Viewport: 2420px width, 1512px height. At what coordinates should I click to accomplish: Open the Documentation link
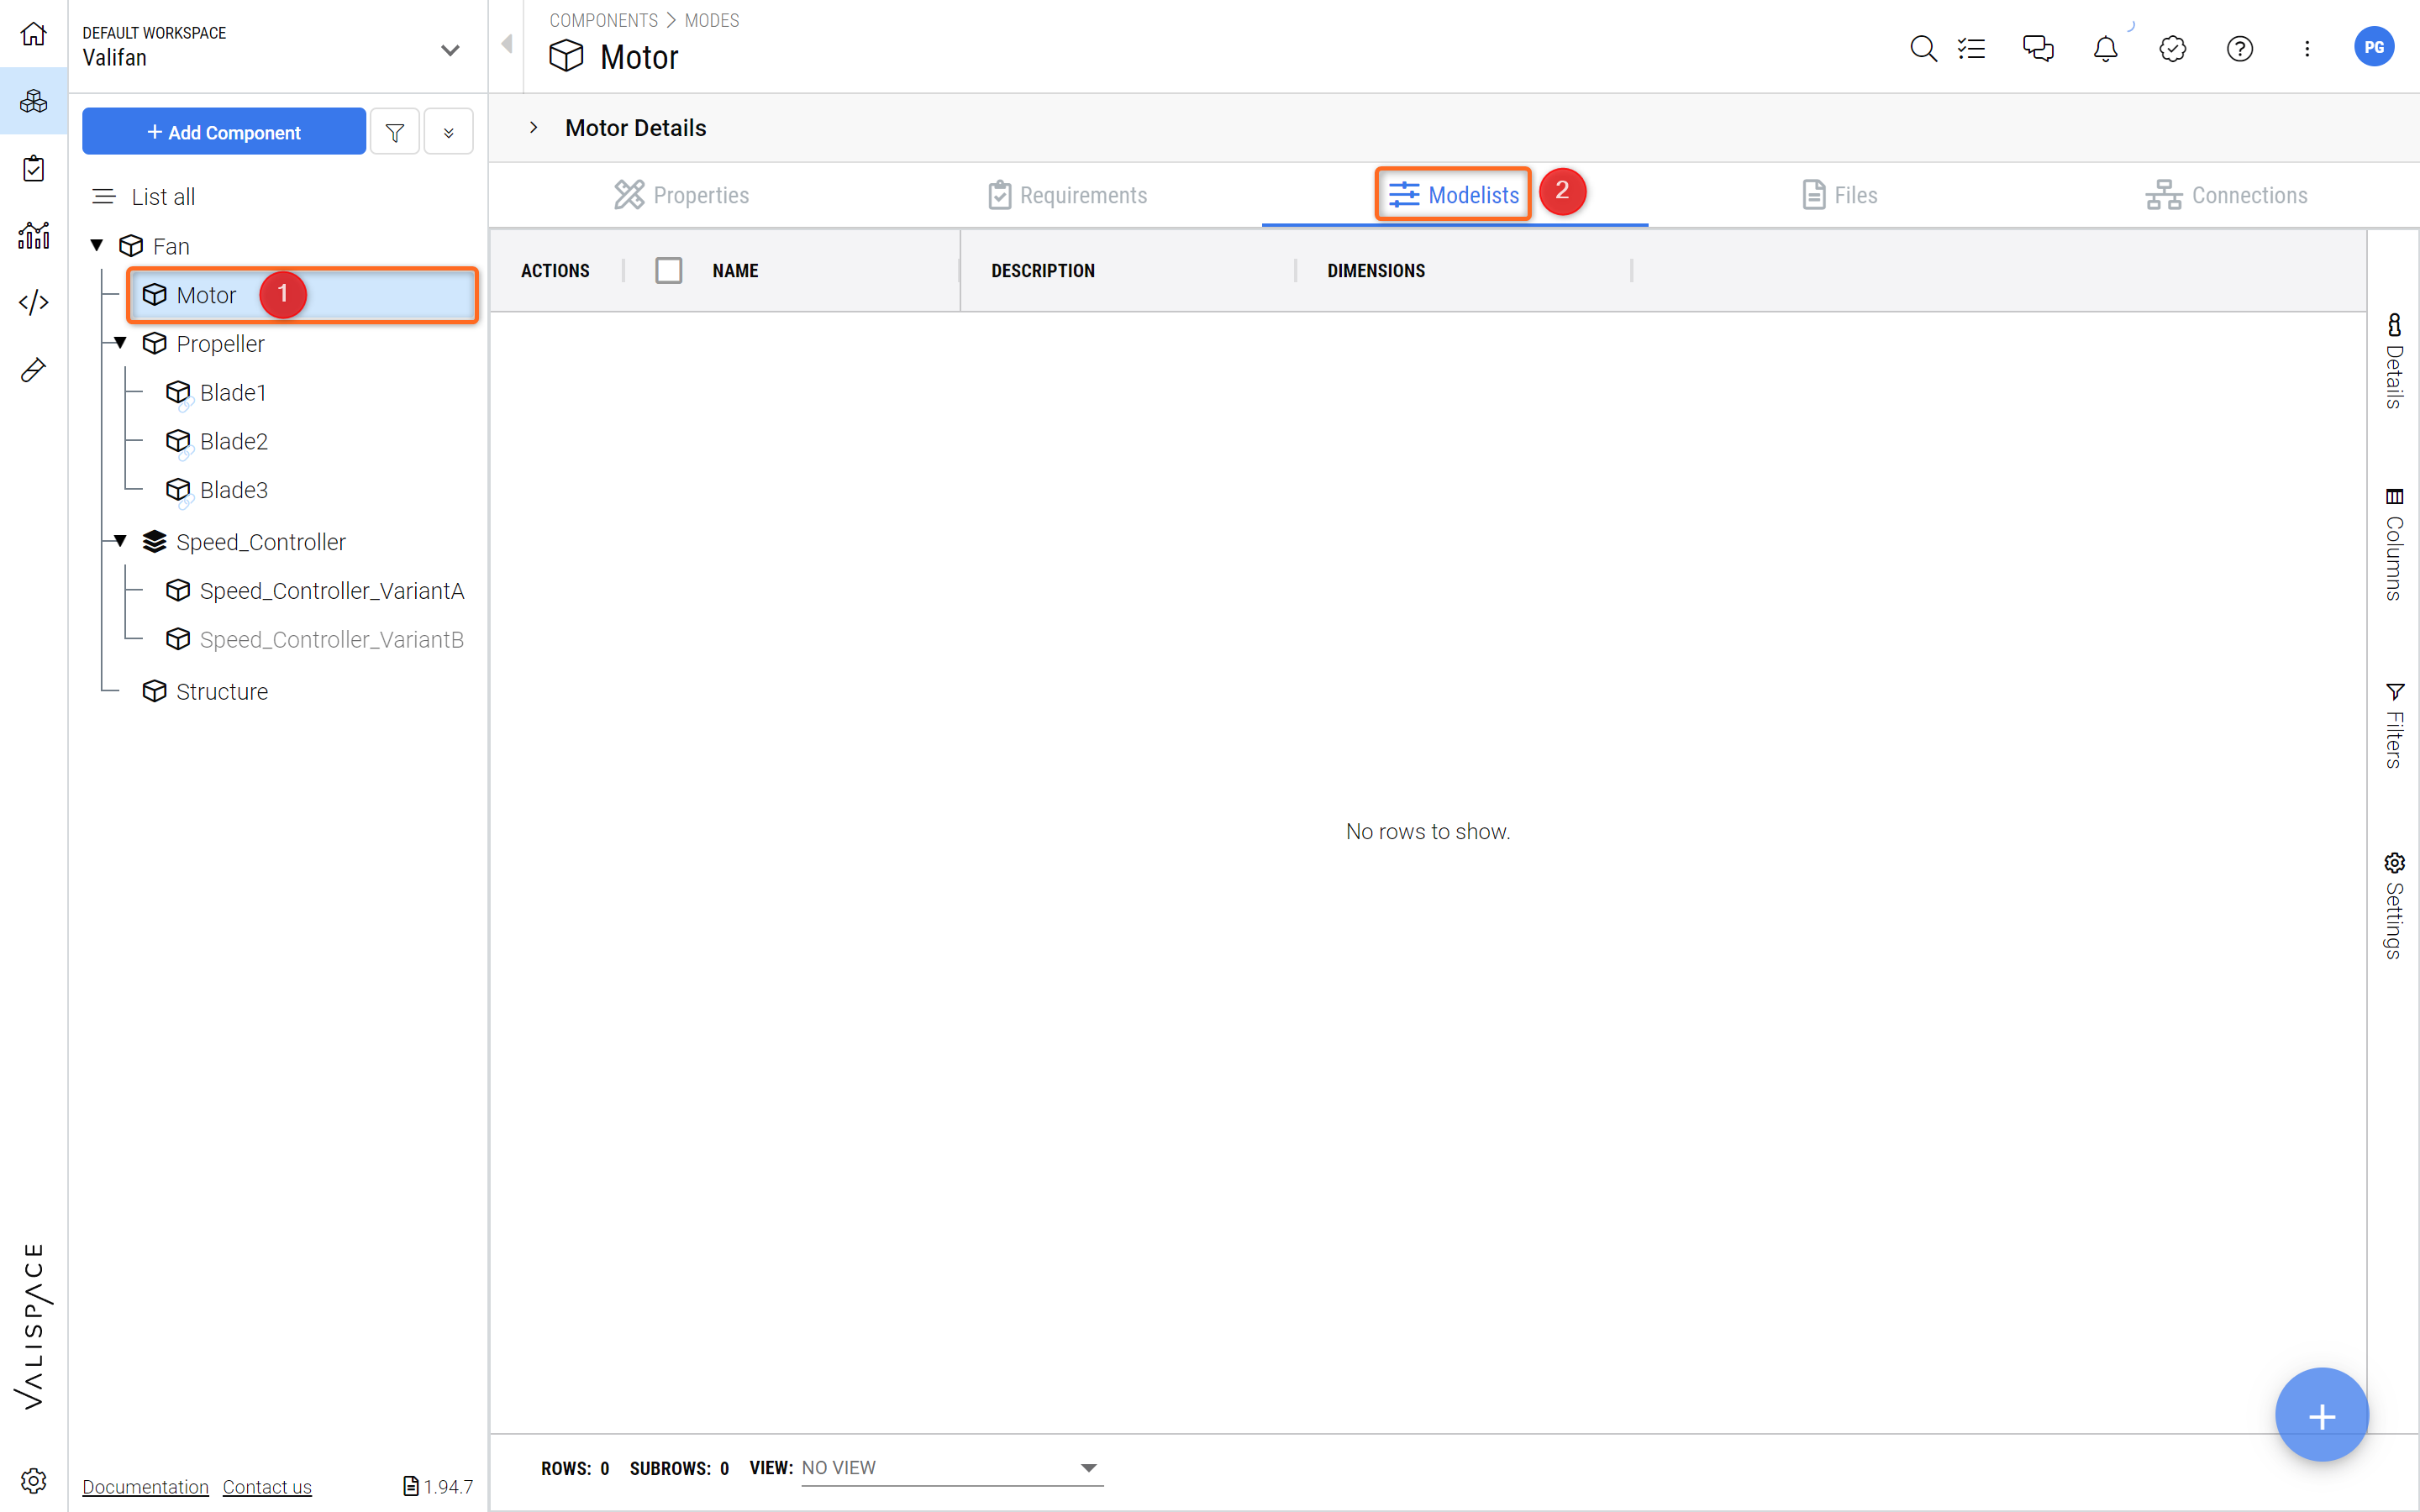145,1486
